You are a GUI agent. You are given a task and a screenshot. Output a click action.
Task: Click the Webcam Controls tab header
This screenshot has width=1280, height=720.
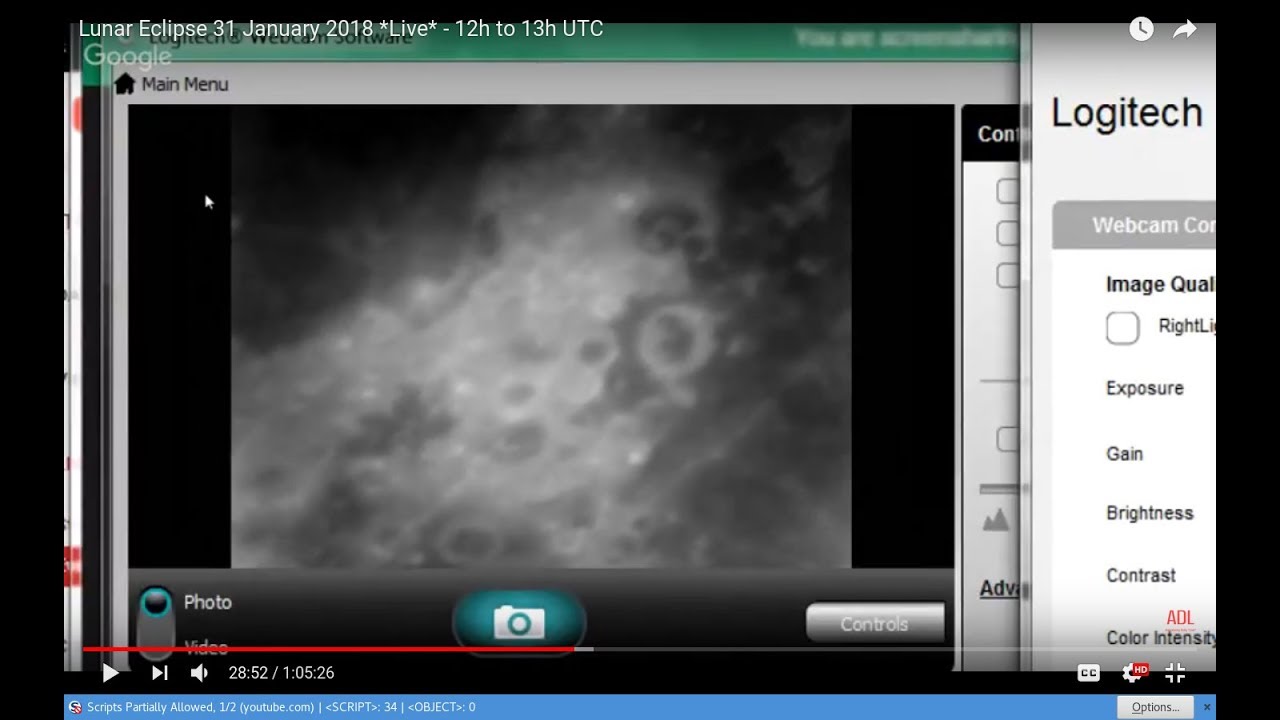tap(1134, 225)
